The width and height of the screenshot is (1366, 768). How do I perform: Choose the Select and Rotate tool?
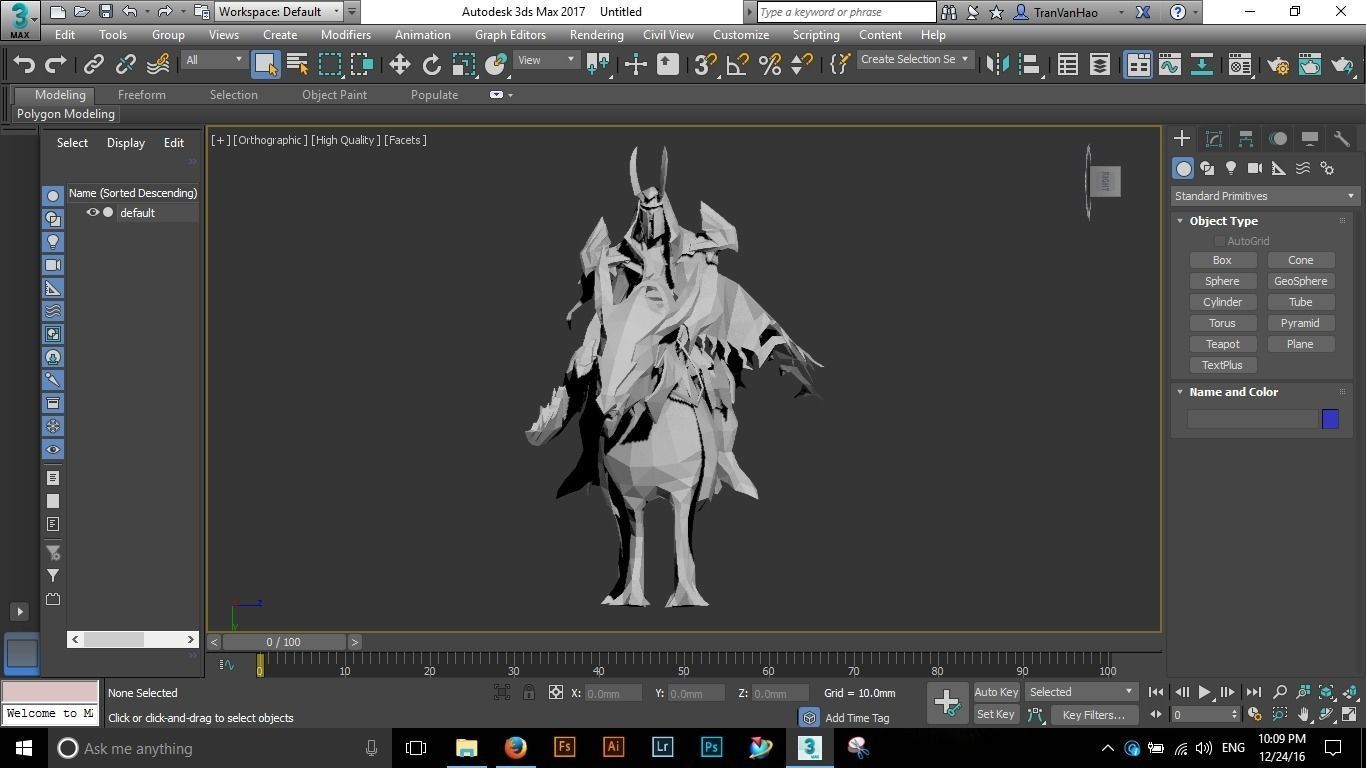432,64
